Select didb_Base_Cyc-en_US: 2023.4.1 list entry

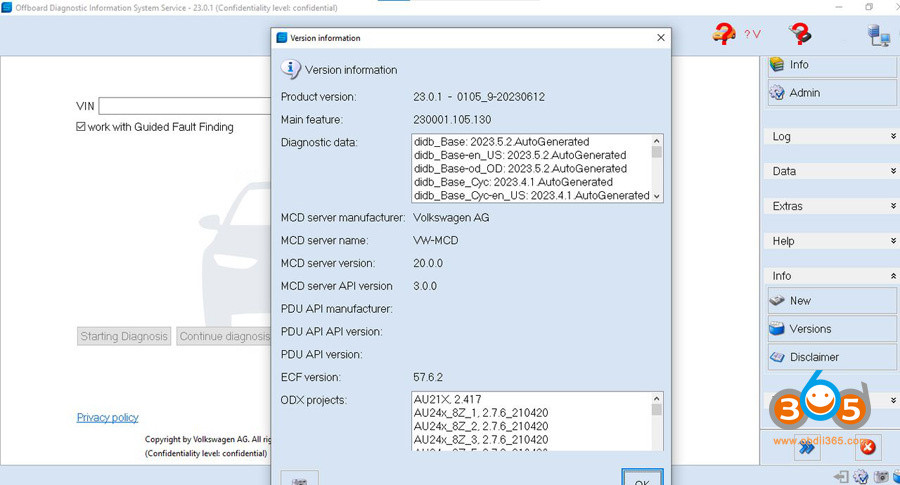pyautogui.click(x=532, y=196)
